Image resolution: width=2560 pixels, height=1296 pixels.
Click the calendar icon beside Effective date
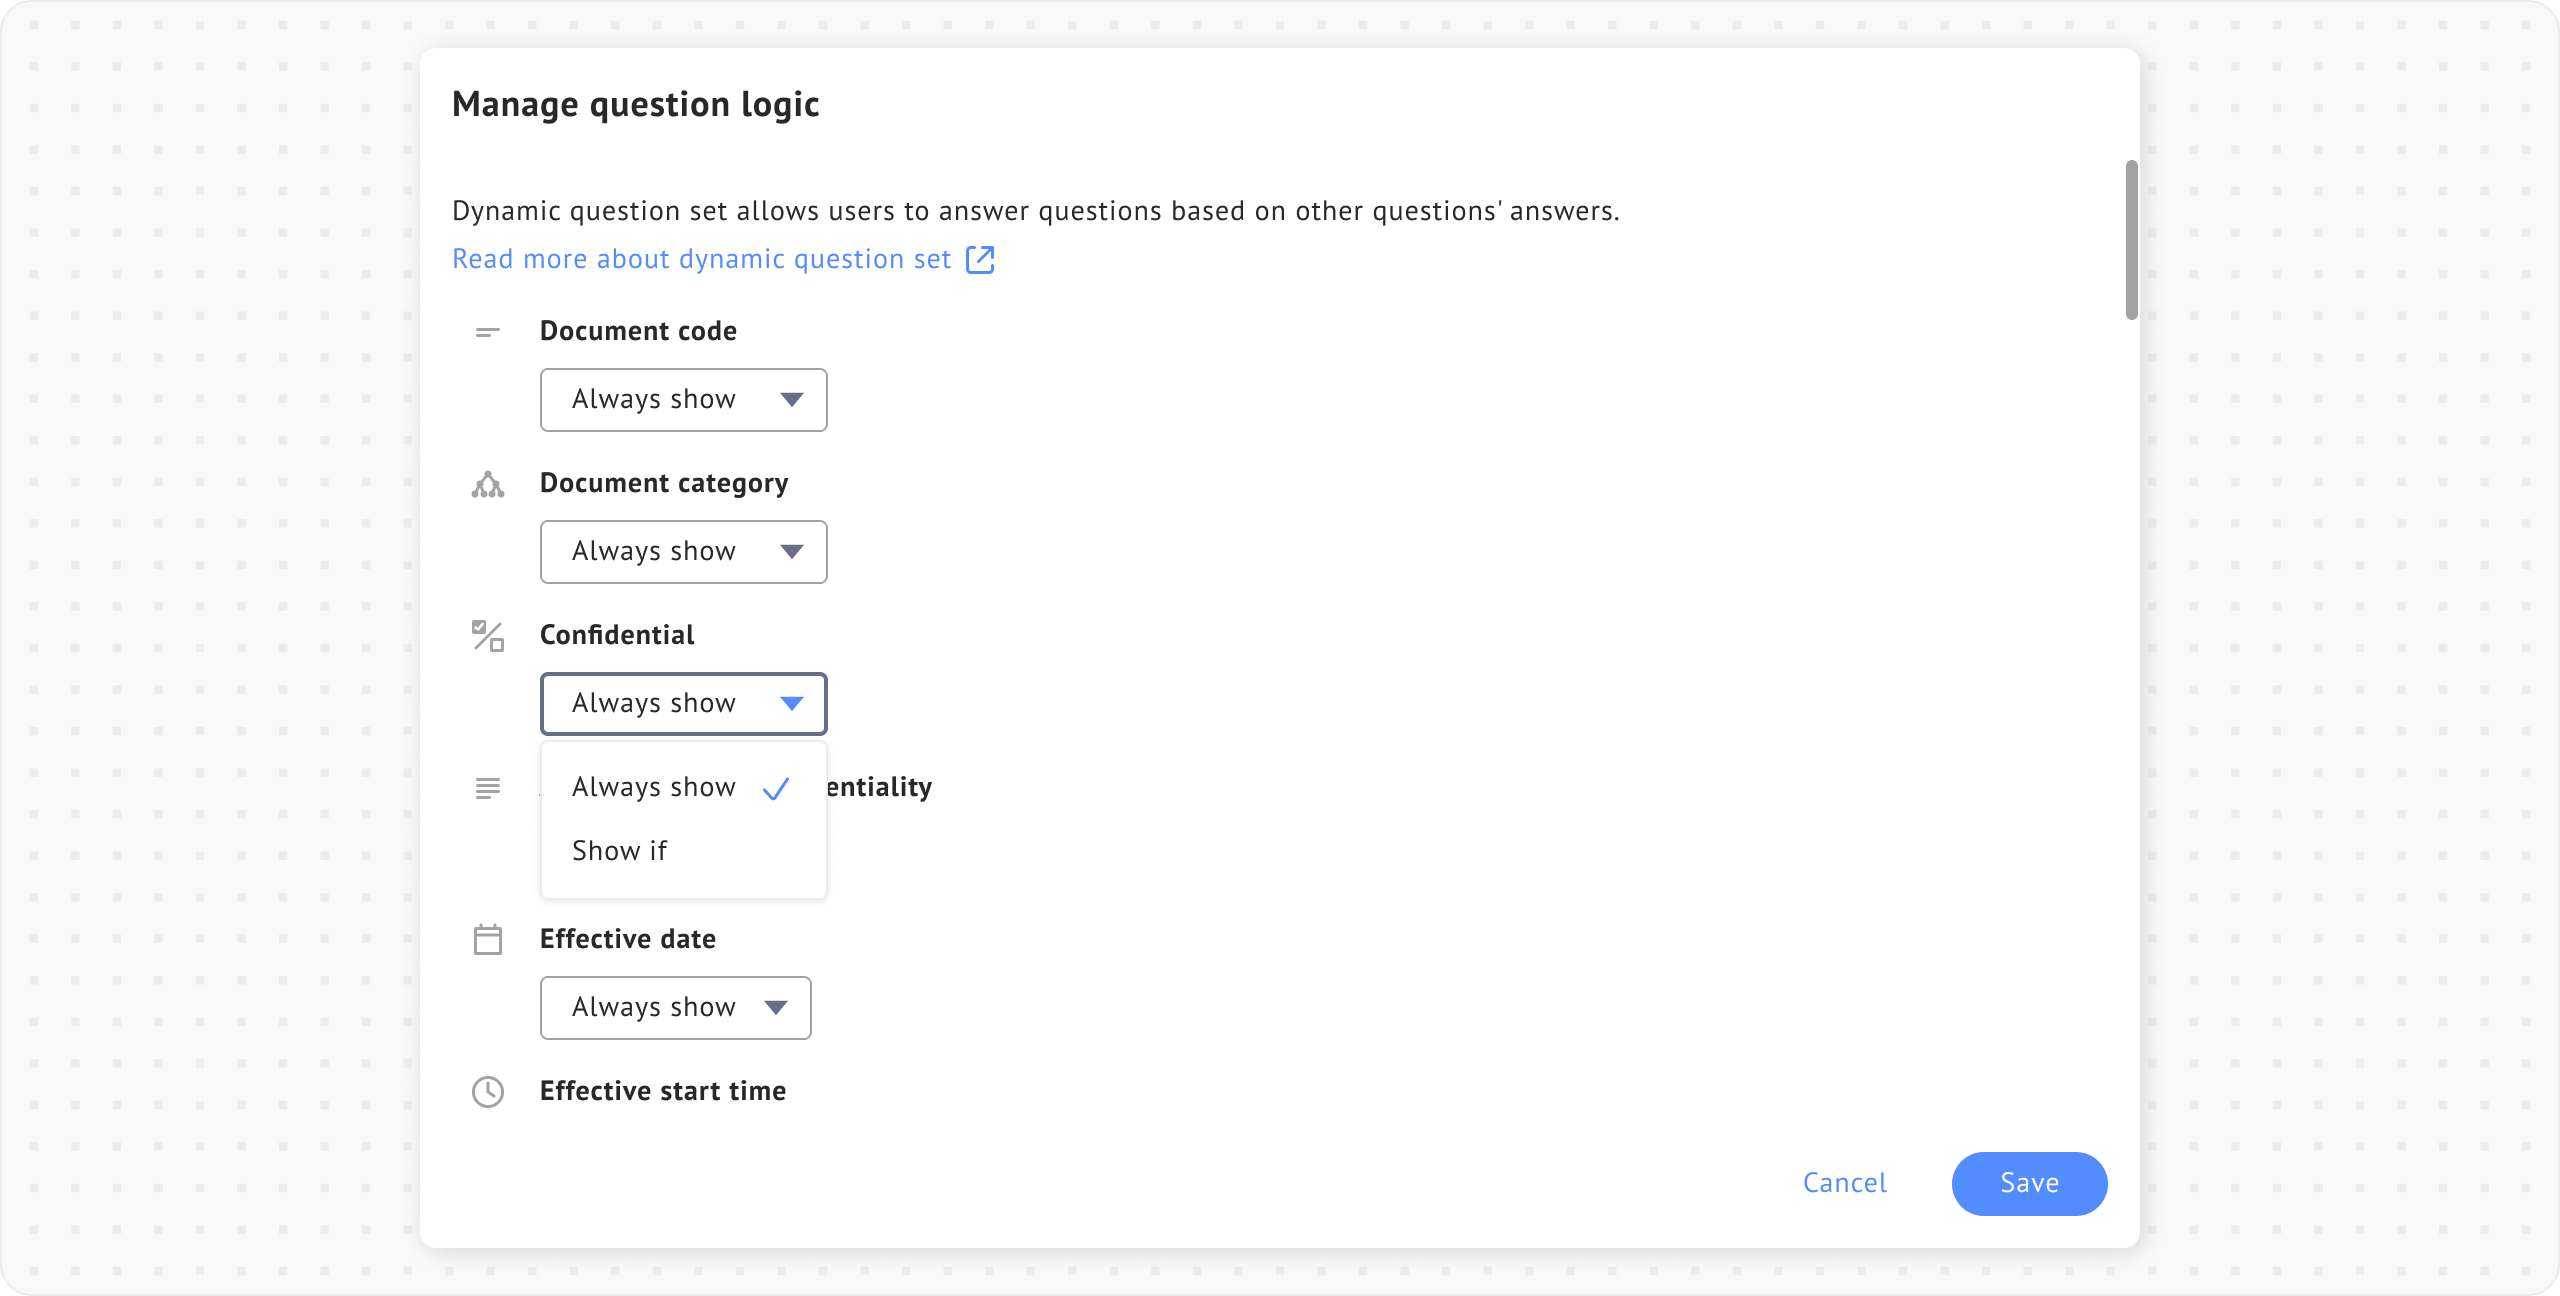click(487, 940)
